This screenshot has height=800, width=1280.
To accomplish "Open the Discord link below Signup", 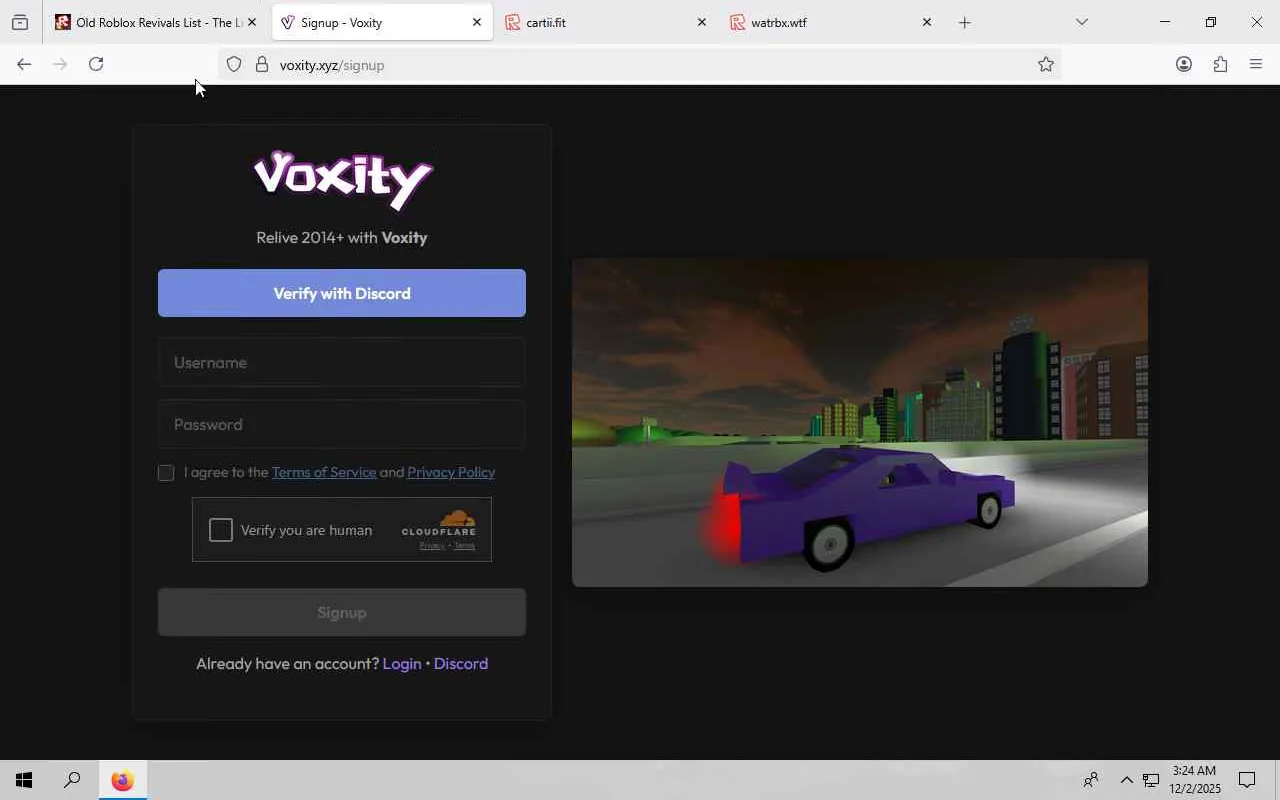I will 461,664.
